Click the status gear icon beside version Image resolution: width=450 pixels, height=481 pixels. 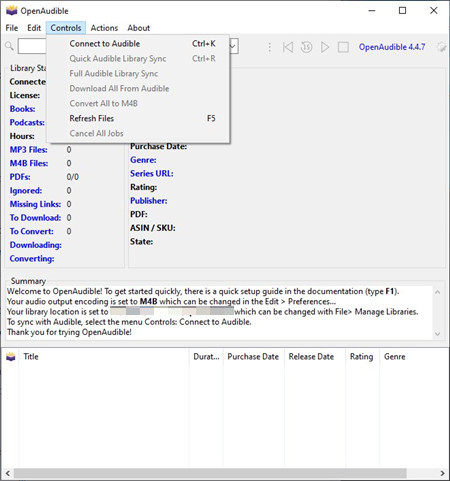[x=441, y=47]
